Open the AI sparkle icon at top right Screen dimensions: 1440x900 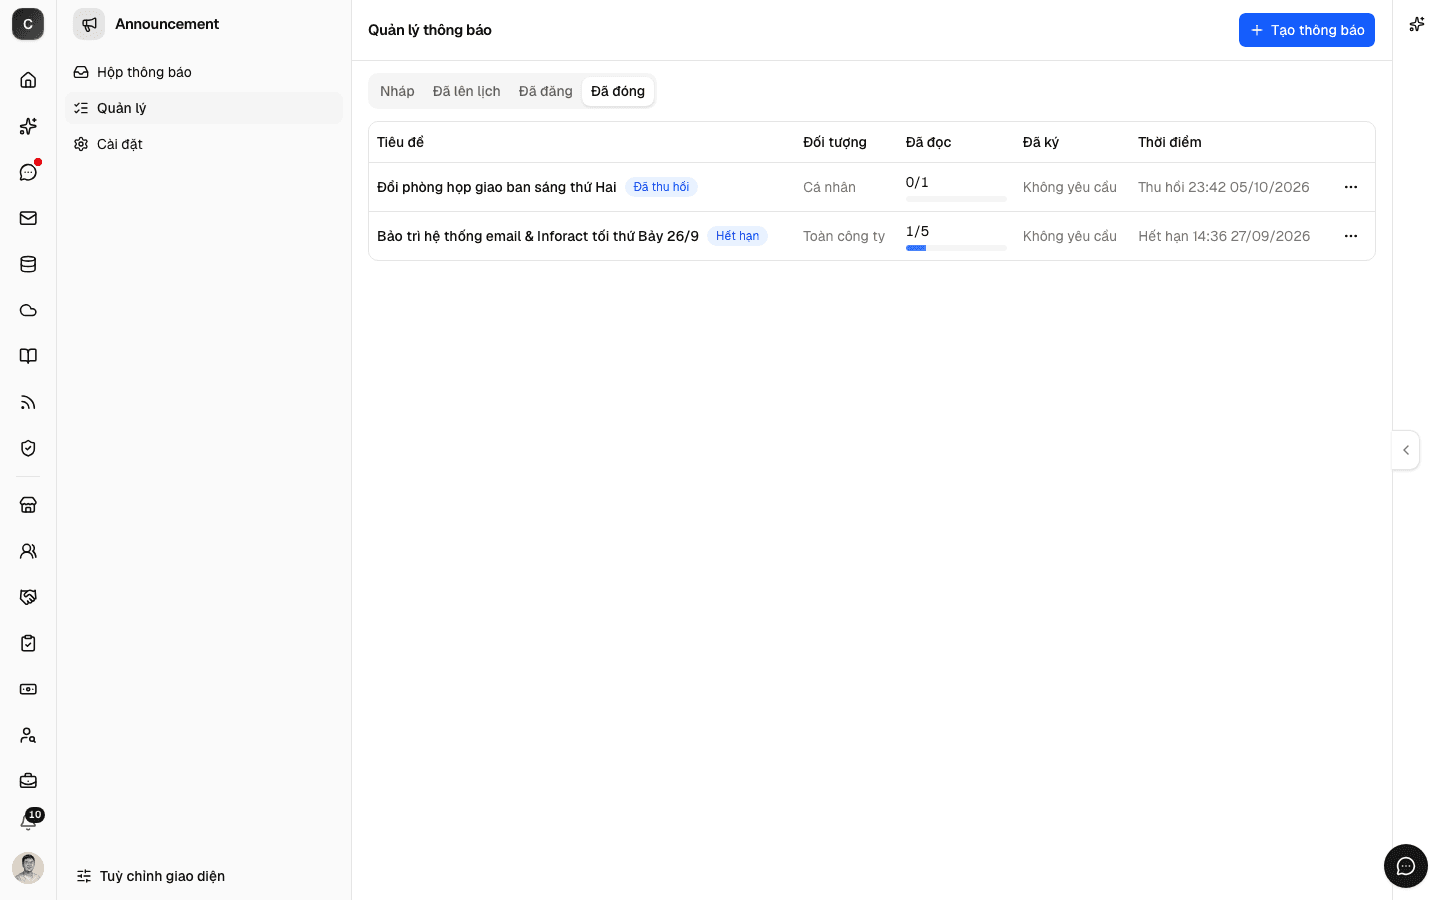1416,24
